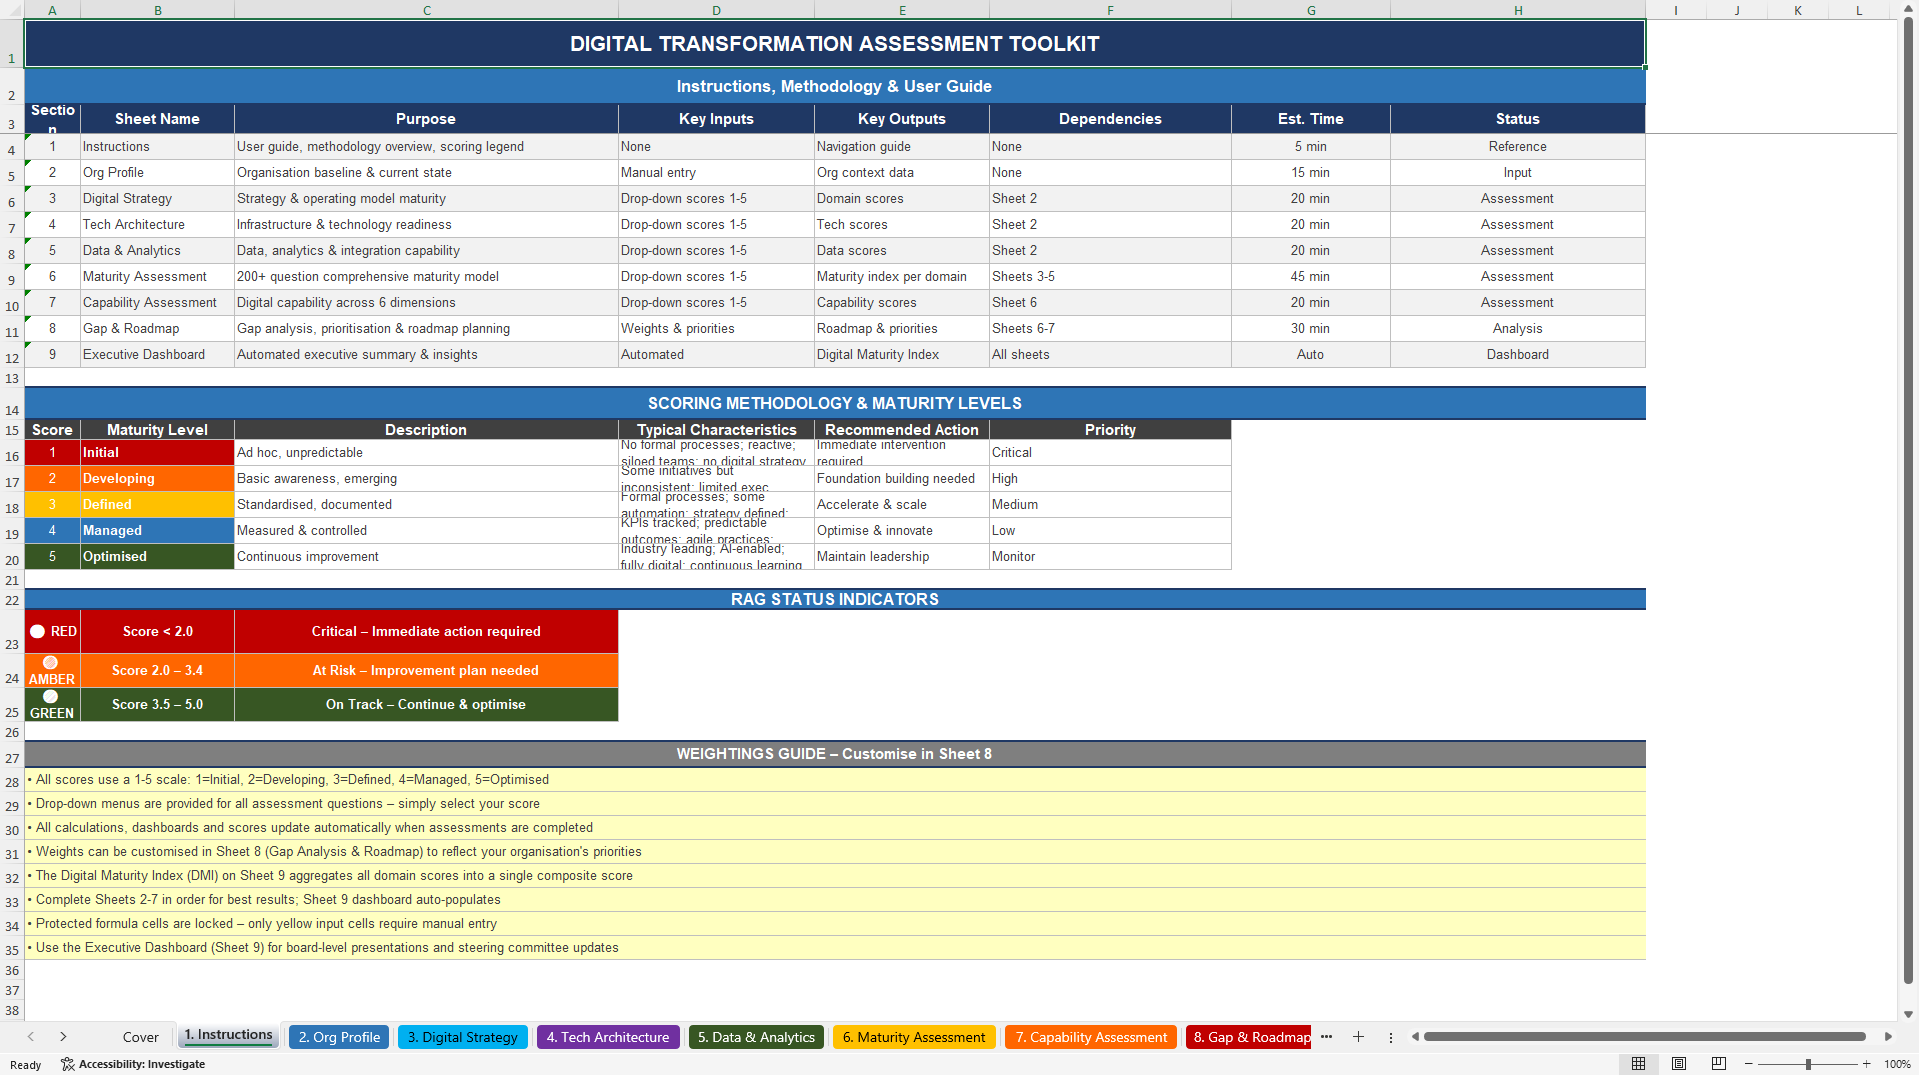Select 'Continuous improvement' description cell
The width and height of the screenshot is (1919, 1075).
(426, 556)
